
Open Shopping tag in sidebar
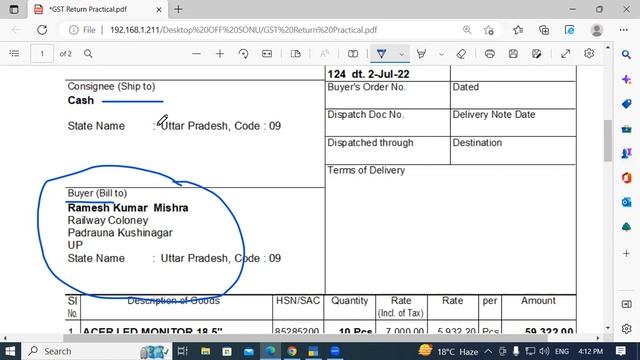pos(627,104)
